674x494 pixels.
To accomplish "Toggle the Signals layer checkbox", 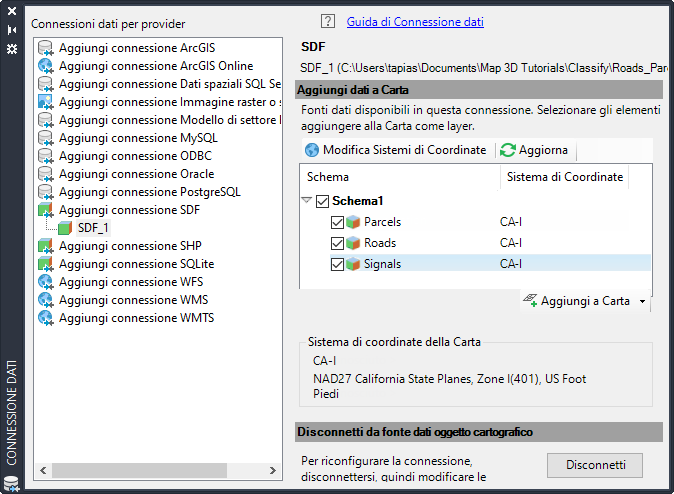I will pos(337,264).
